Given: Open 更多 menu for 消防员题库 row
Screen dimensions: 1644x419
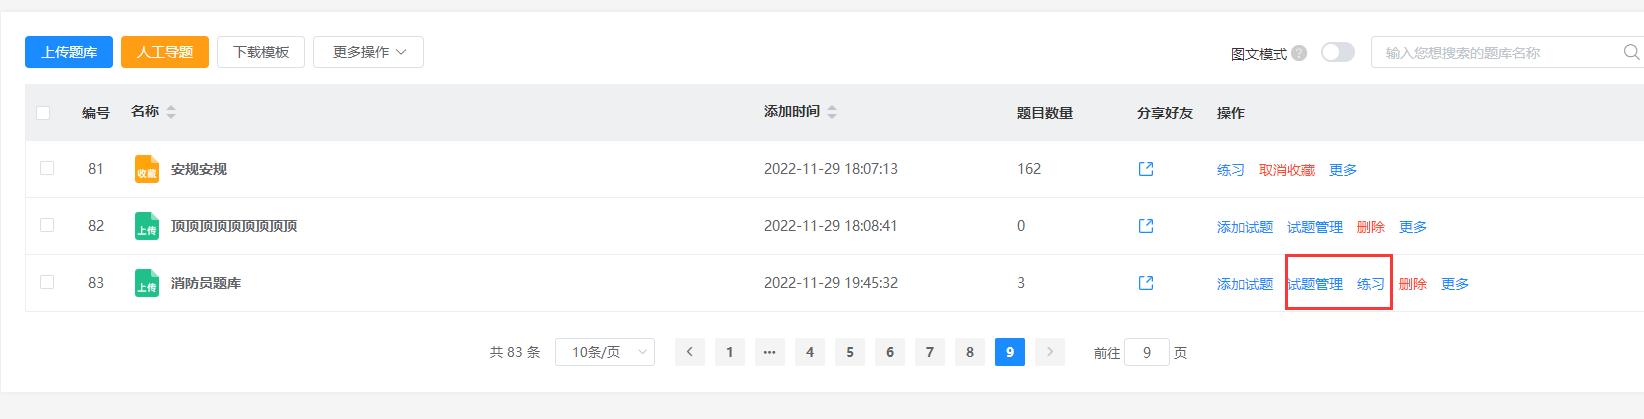Looking at the screenshot, I should [1455, 284].
